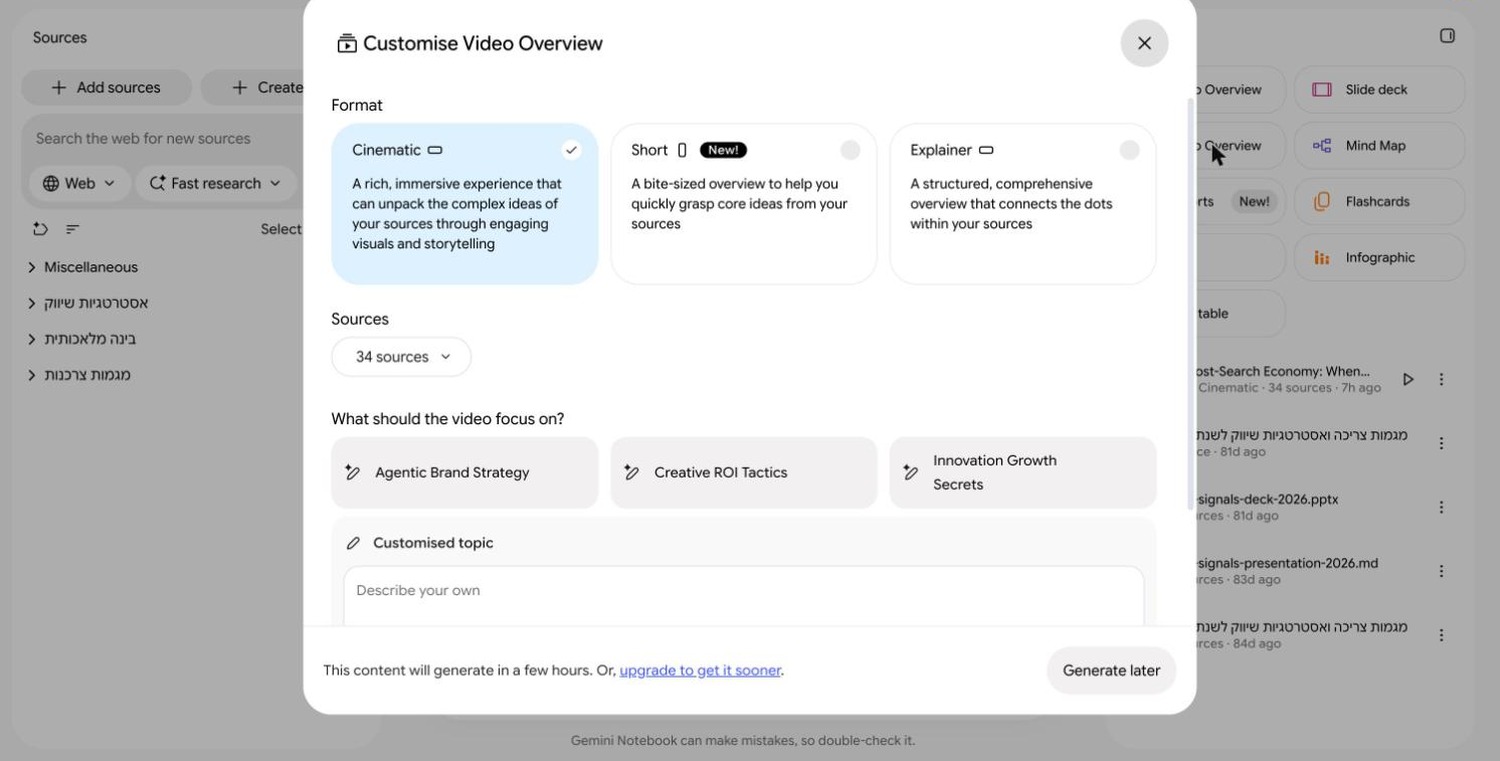This screenshot has width=1500, height=761.
Task: Open the Slide deck tool
Action: point(1379,89)
